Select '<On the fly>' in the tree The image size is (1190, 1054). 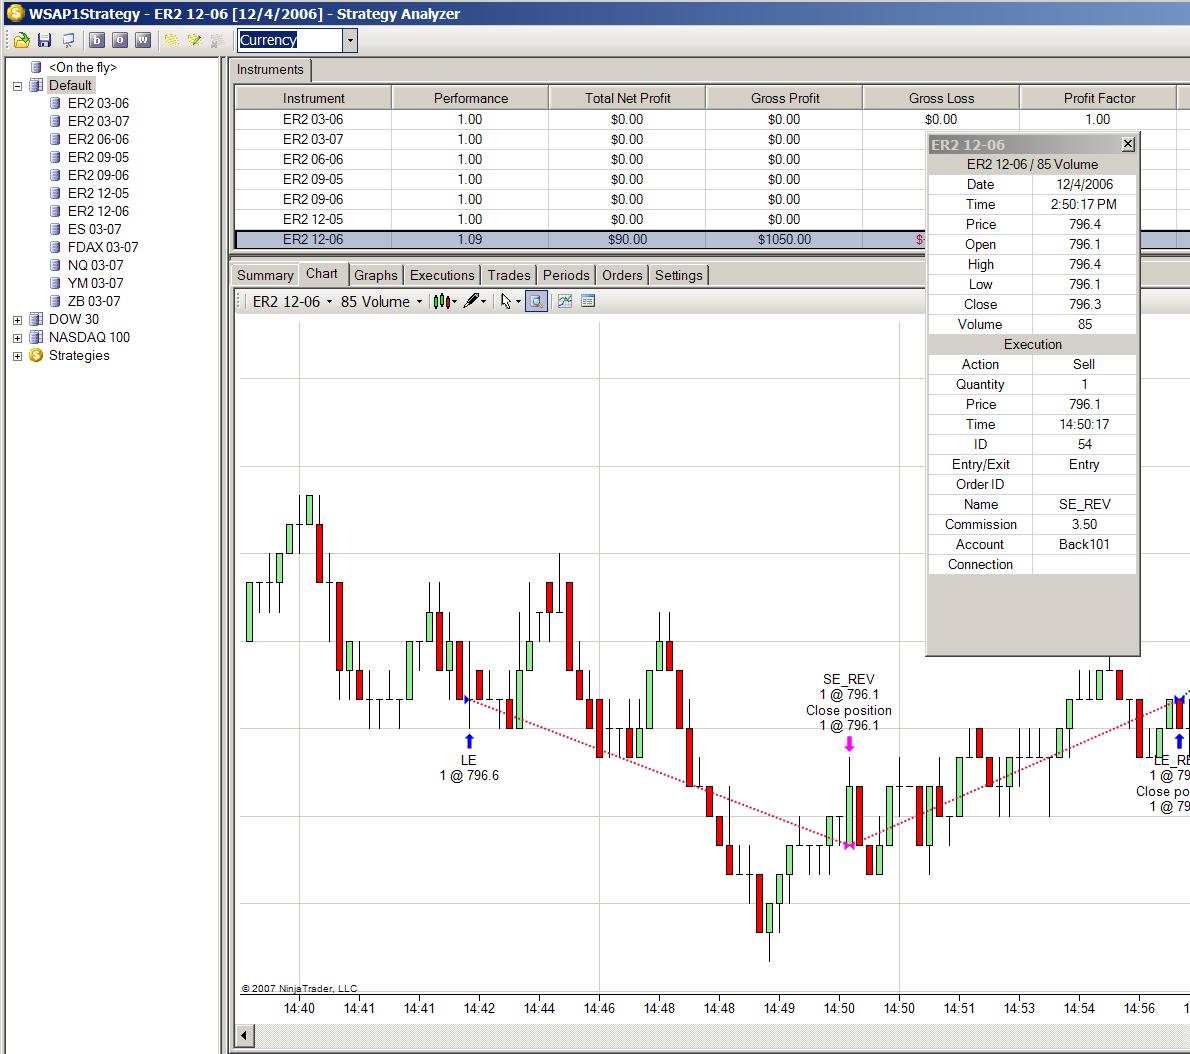point(83,68)
